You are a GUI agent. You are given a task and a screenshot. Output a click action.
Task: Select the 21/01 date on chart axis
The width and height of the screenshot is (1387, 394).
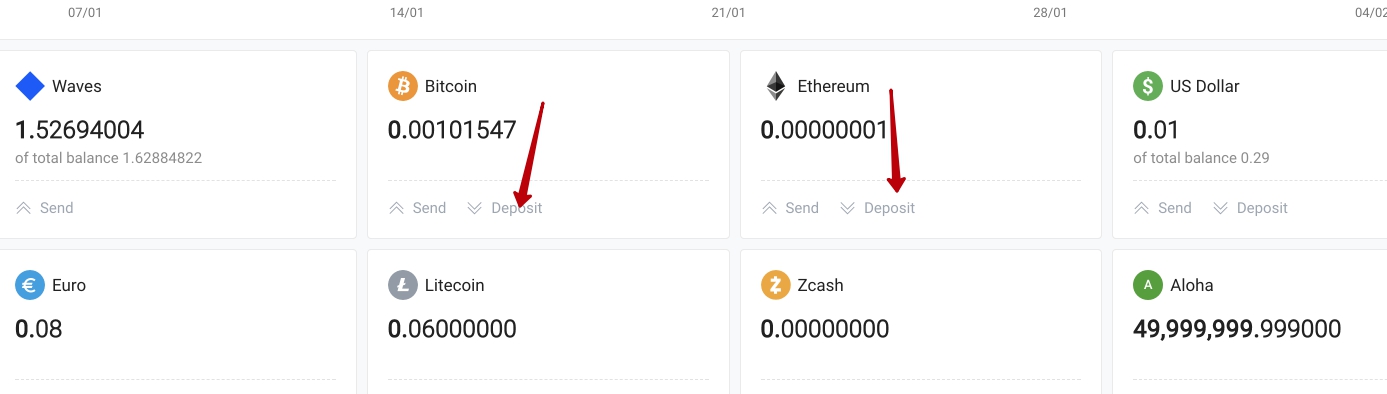pos(728,13)
